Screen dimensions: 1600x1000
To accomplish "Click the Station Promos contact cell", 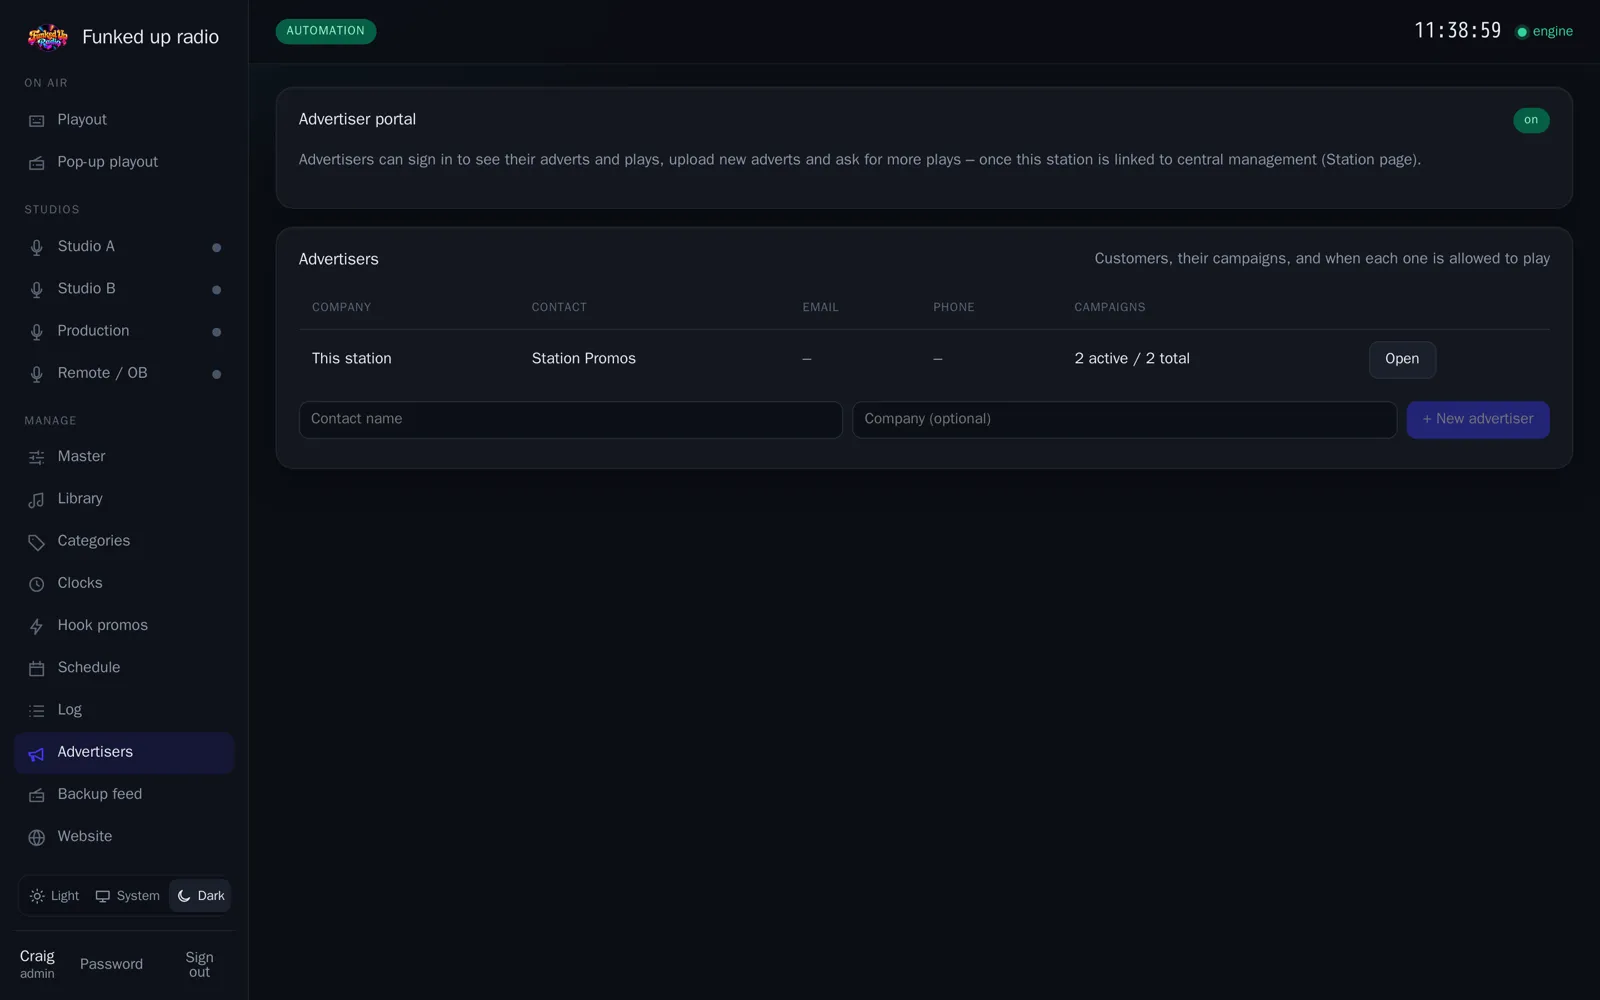I will click(584, 359).
